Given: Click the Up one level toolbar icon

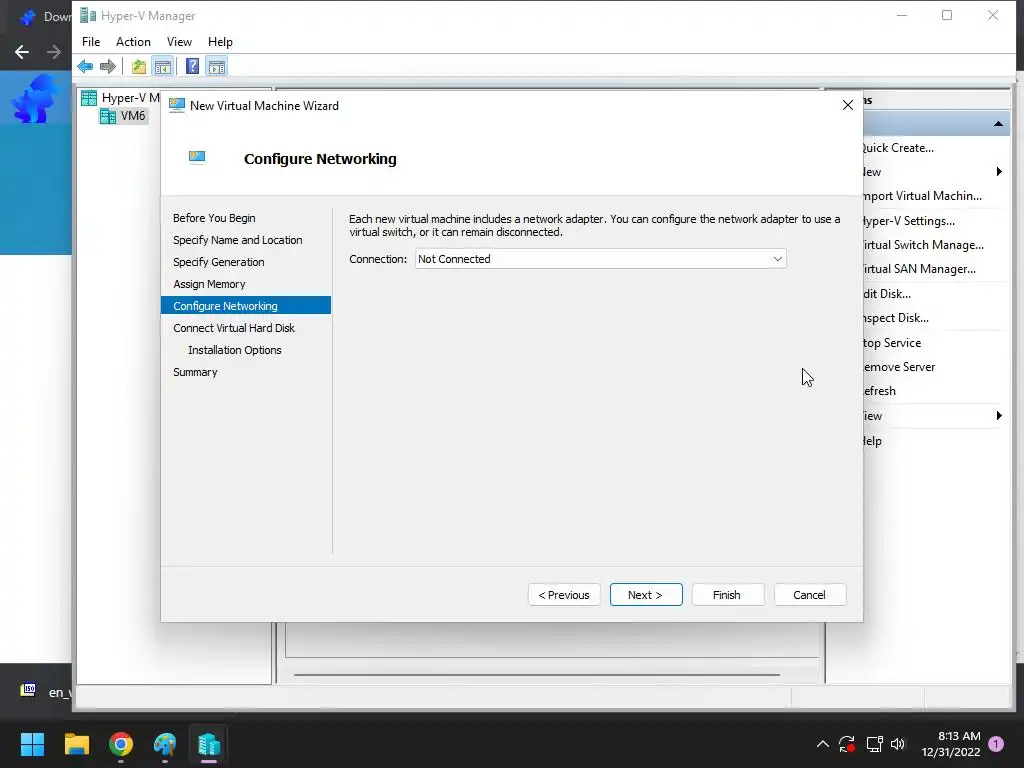Looking at the screenshot, I should click(x=138, y=66).
